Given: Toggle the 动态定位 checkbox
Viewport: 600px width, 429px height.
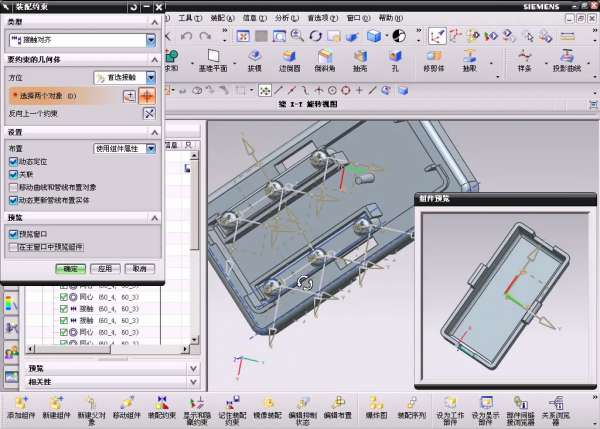Looking at the screenshot, I should point(13,161).
